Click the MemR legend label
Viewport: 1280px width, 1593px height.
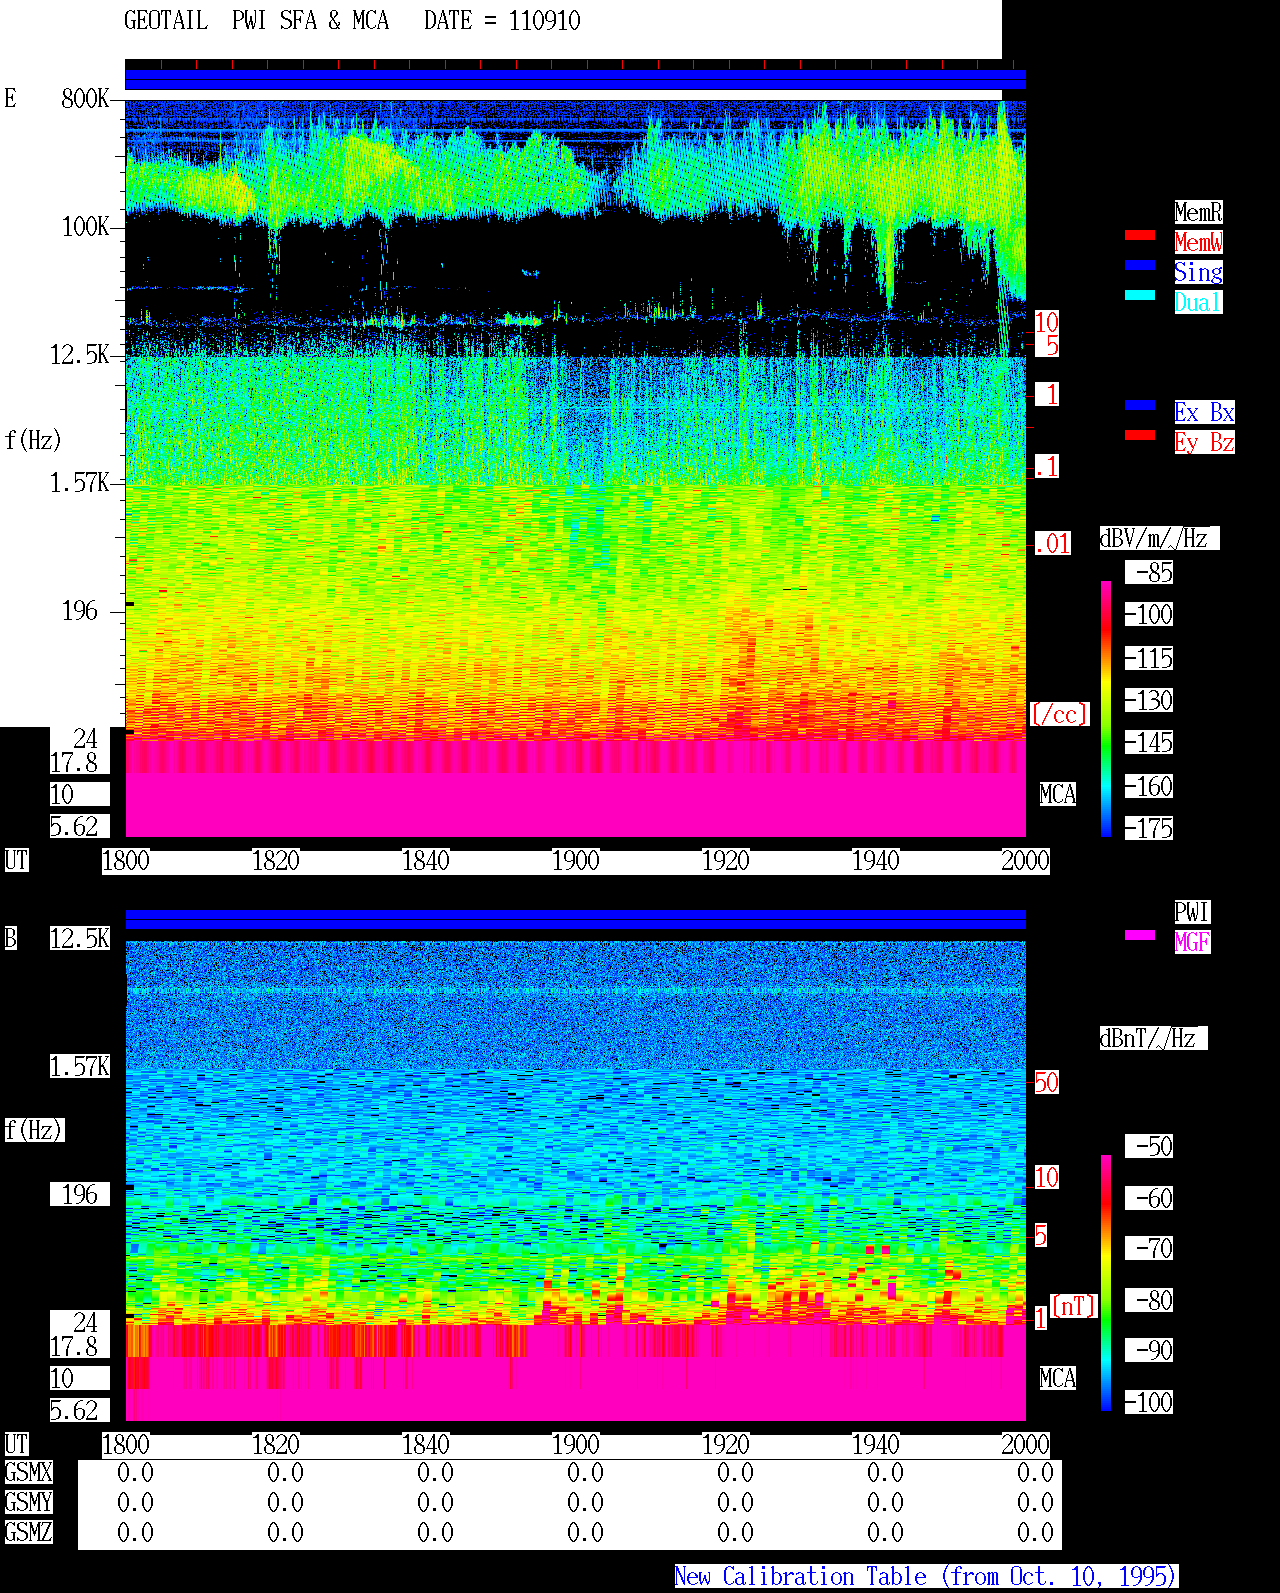tap(1198, 212)
